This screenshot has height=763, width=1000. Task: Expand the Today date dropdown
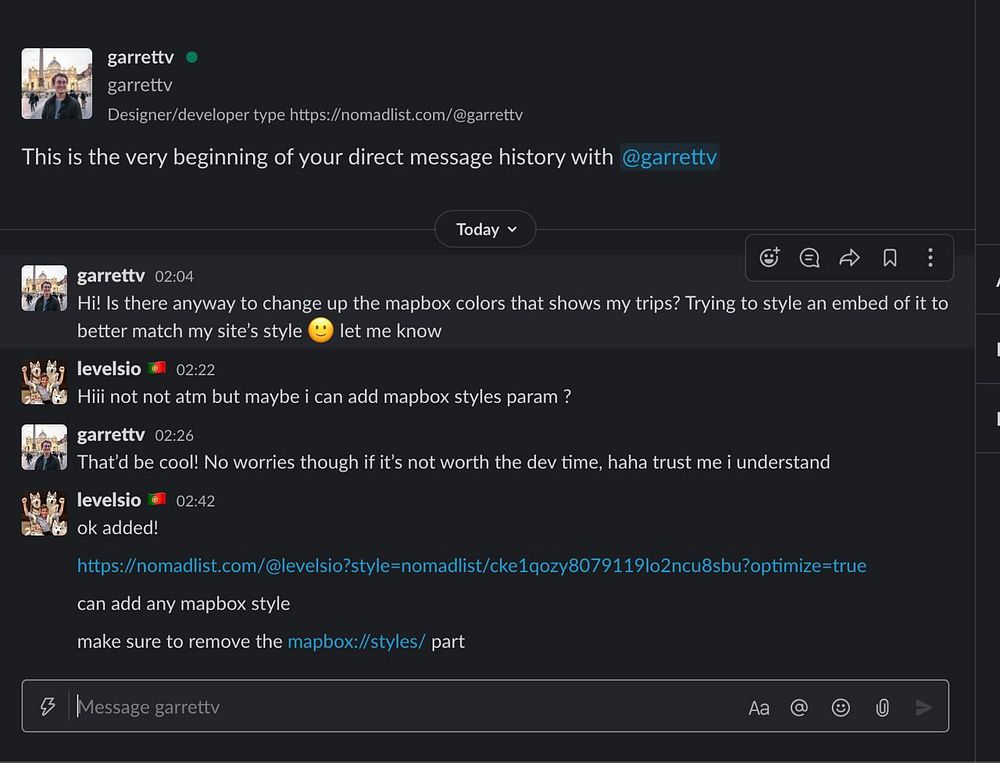486,229
